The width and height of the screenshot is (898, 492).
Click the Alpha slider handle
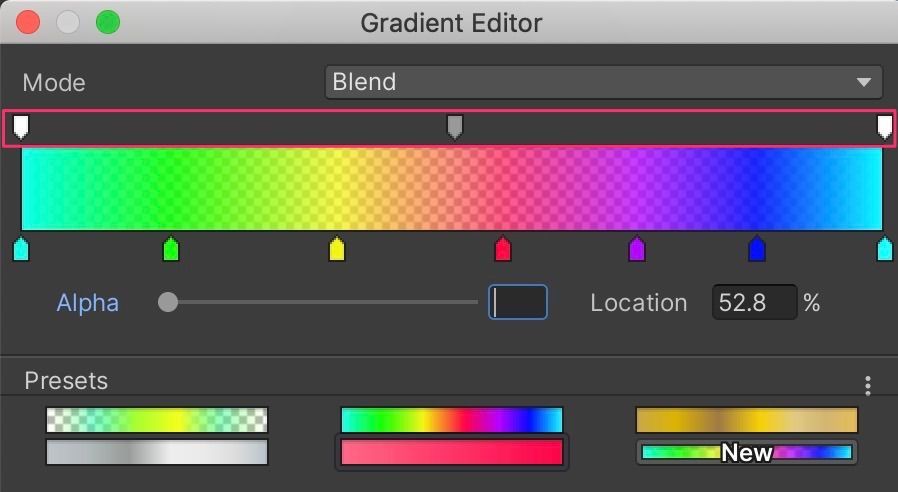[x=168, y=302]
